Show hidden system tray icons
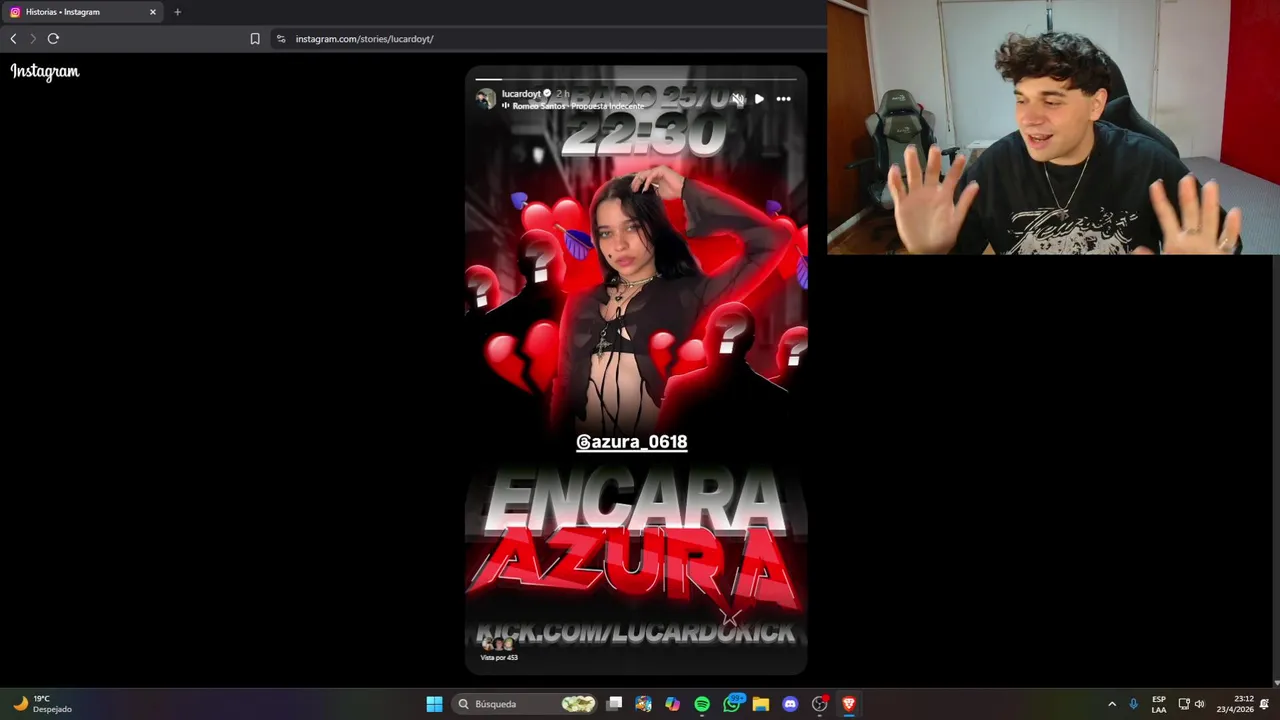Viewport: 1280px width, 720px height. [x=1112, y=704]
